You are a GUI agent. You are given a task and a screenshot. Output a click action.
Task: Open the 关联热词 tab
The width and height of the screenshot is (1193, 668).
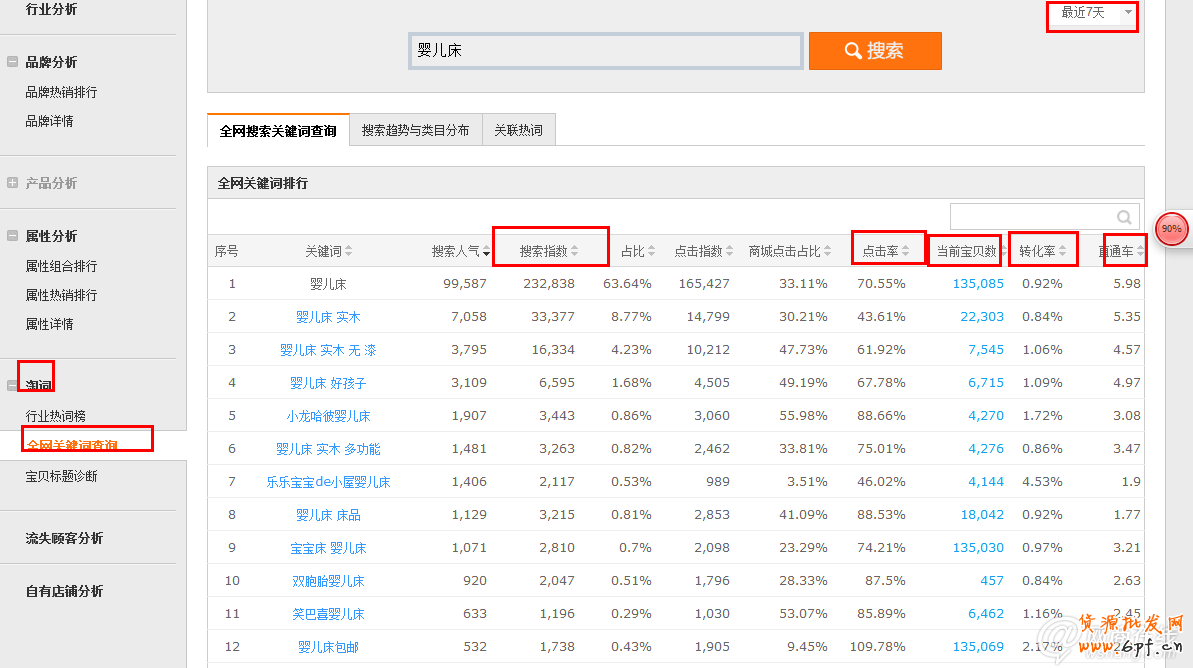coord(519,129)
